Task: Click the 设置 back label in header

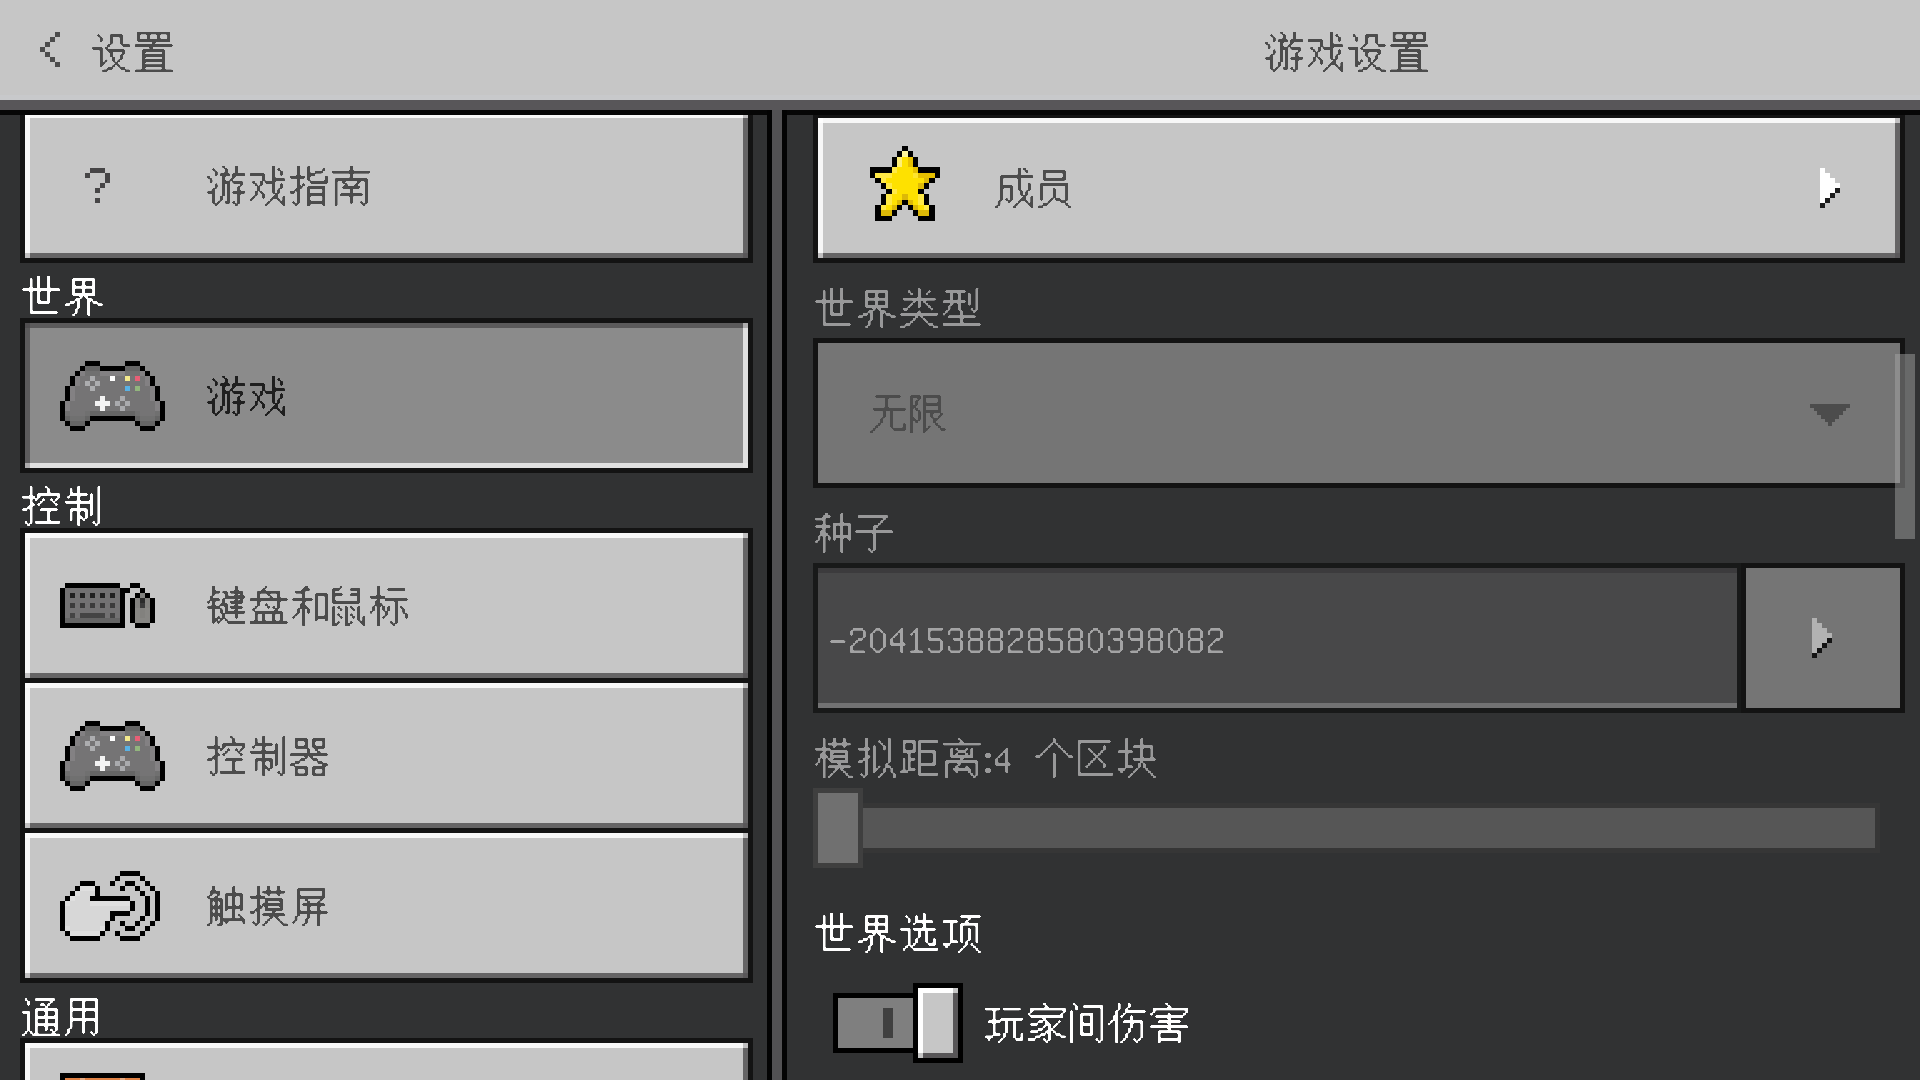Action: pos(133,52)
